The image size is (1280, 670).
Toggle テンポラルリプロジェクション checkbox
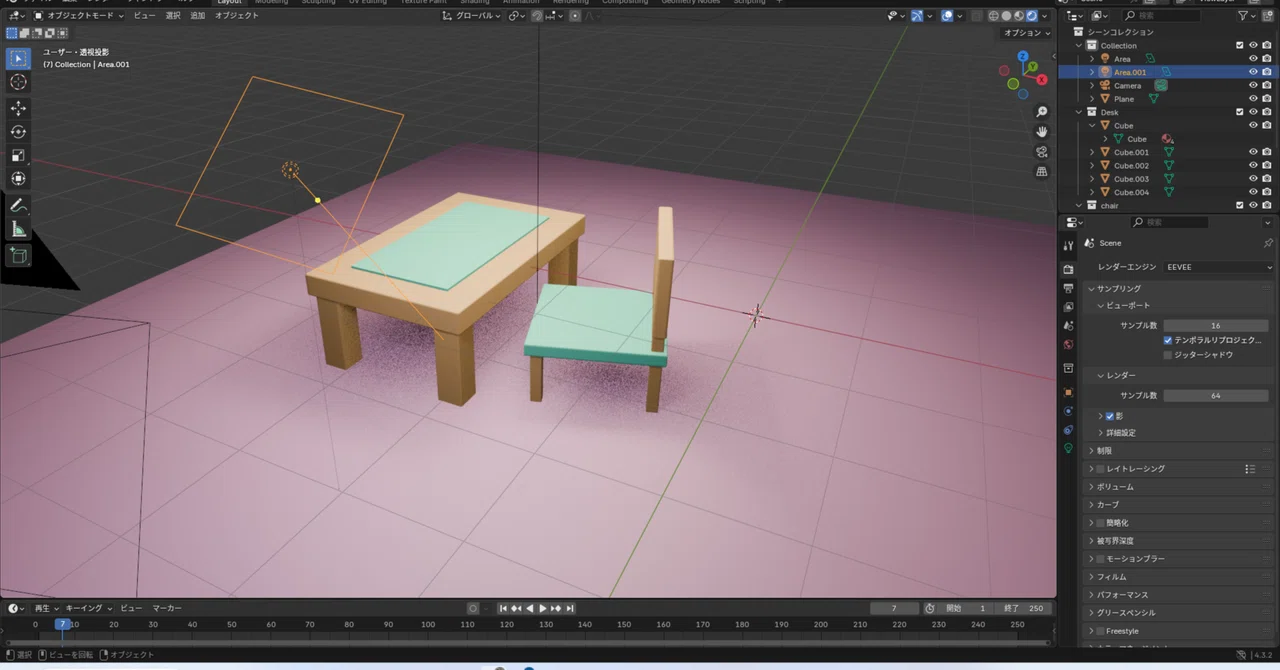pyautogui.click(x=1167, y=340)
